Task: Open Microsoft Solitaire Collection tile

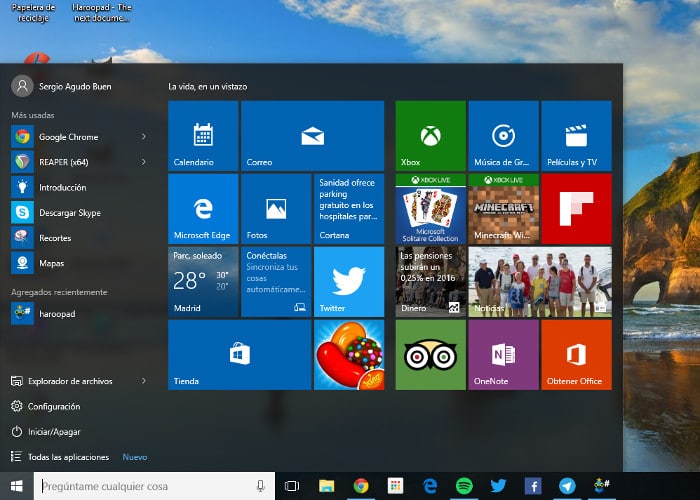Action: point(431,208)
